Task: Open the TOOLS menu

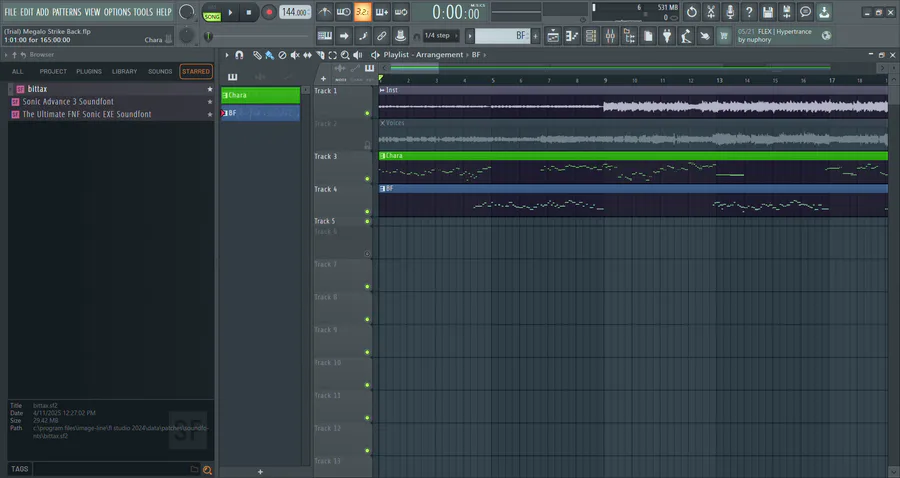Action: 143,11
